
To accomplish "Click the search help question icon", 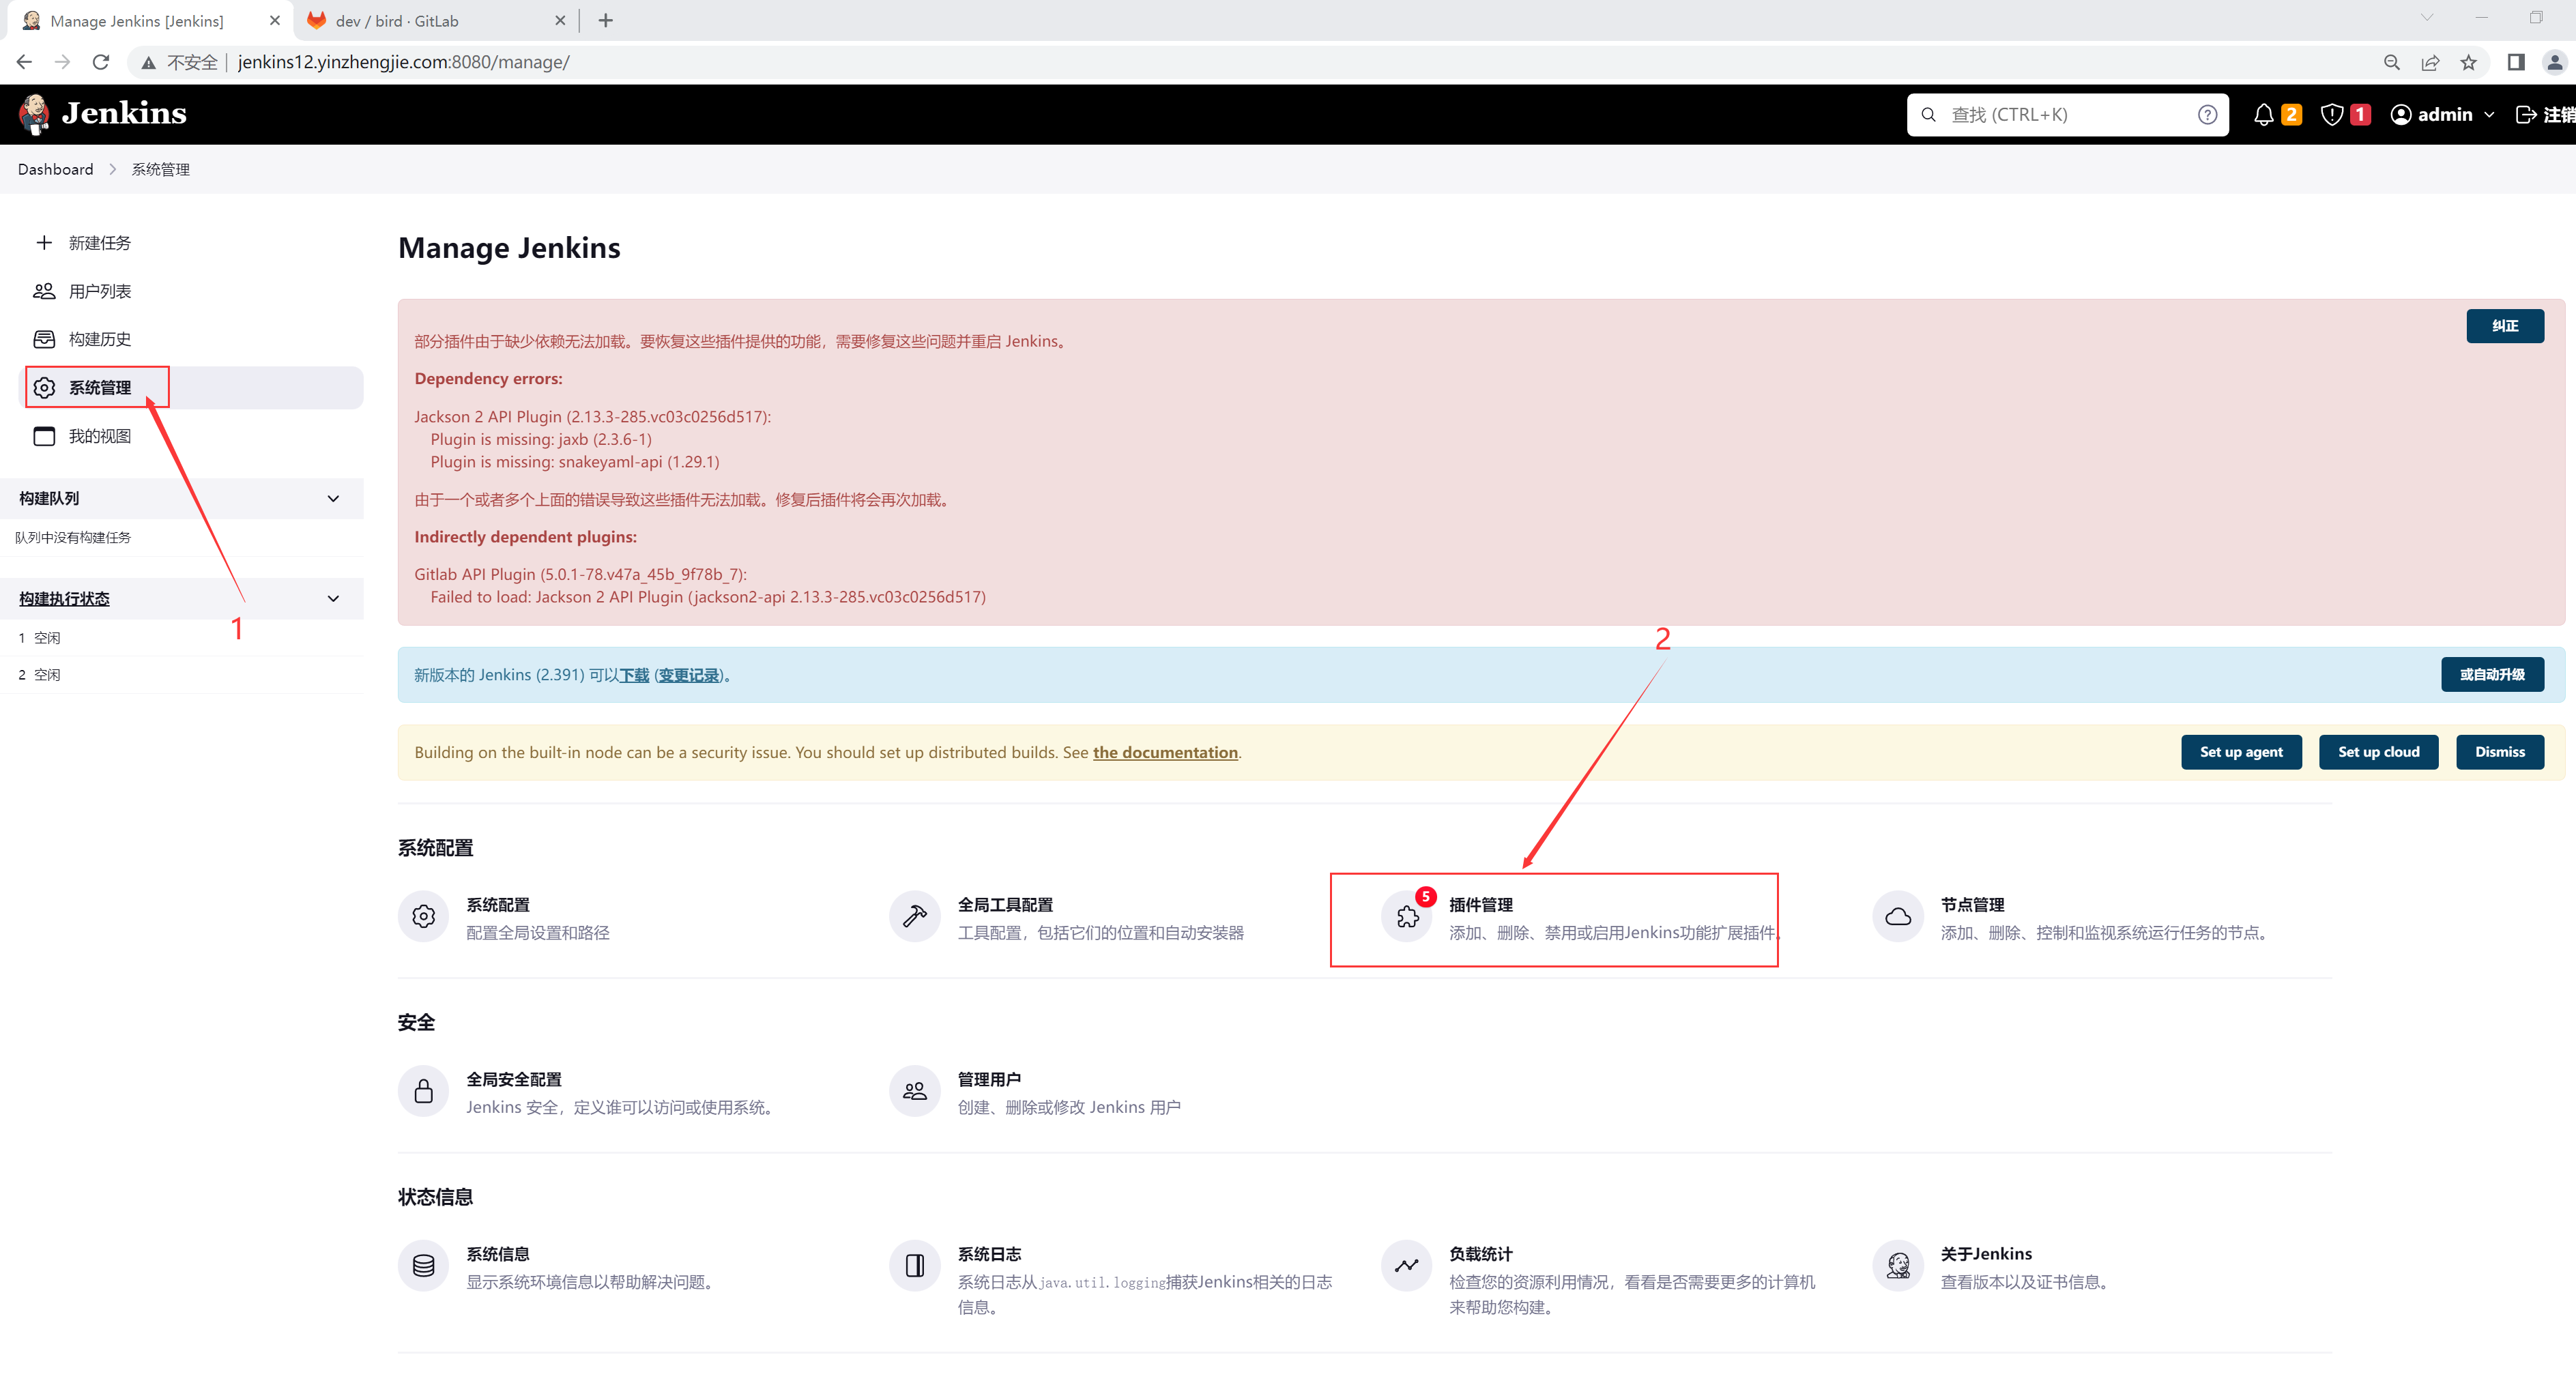I will [x=2207, y=115].
